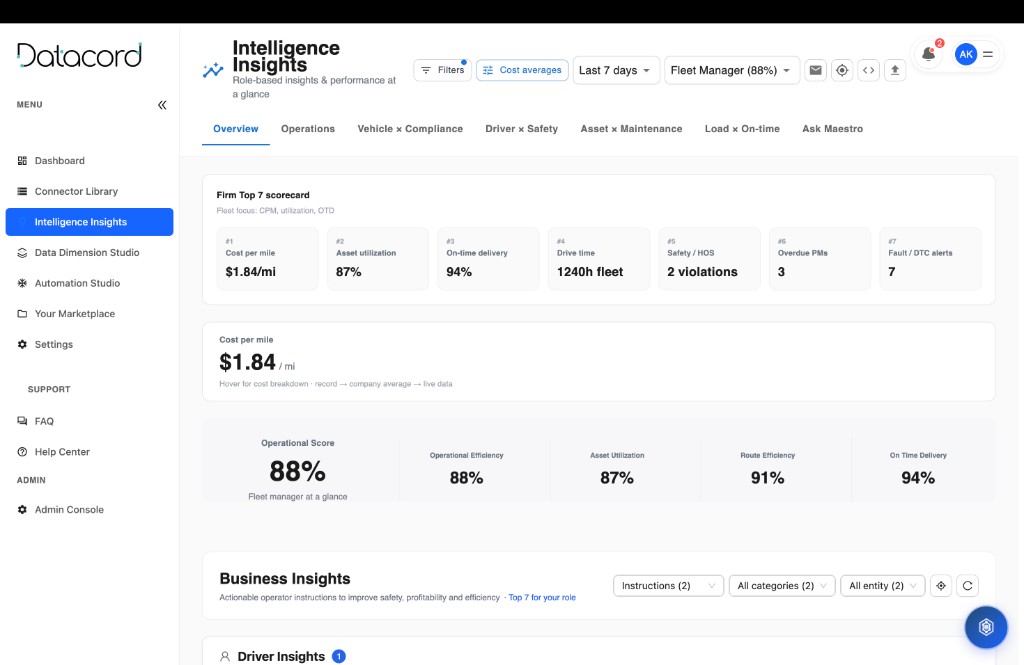1024x665 pixels.
Task: Click the FAQ chat icon
Action: tap(22, 421)
